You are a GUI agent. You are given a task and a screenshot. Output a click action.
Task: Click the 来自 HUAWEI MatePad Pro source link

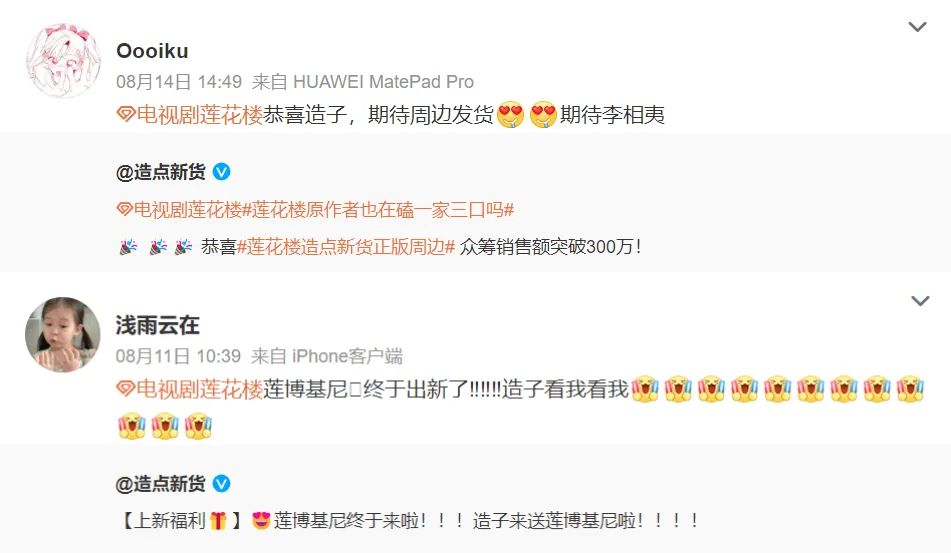(363, 82)
